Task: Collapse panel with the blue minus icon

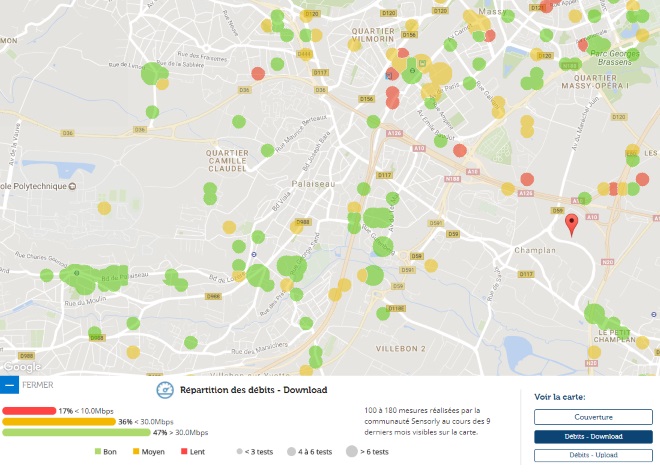Action: pyautogui.click(x=9, y=384)
